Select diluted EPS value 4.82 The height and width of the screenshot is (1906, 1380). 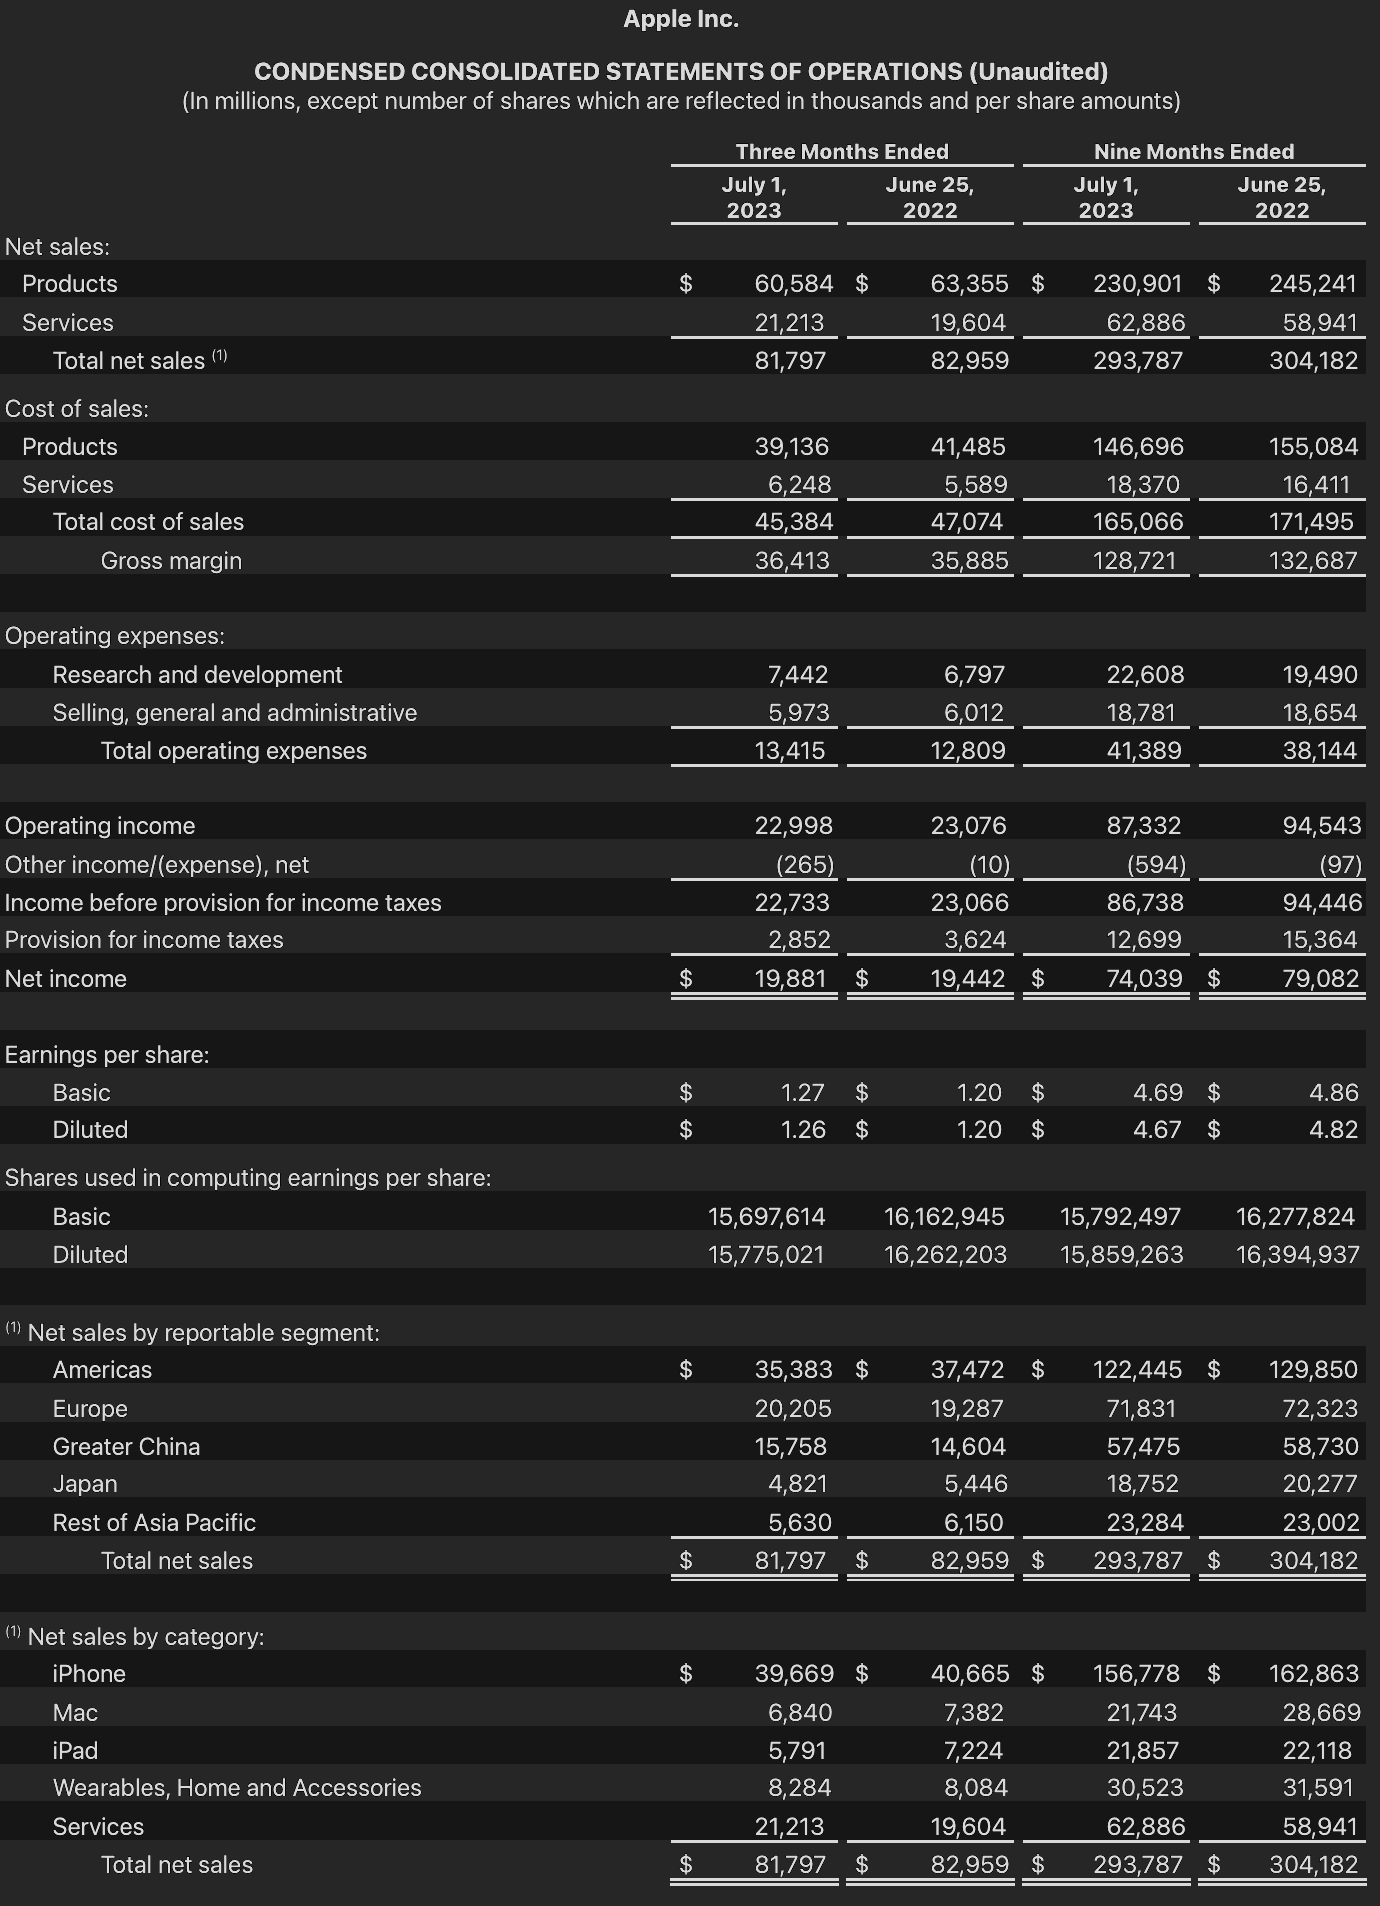(1334, 1130)
